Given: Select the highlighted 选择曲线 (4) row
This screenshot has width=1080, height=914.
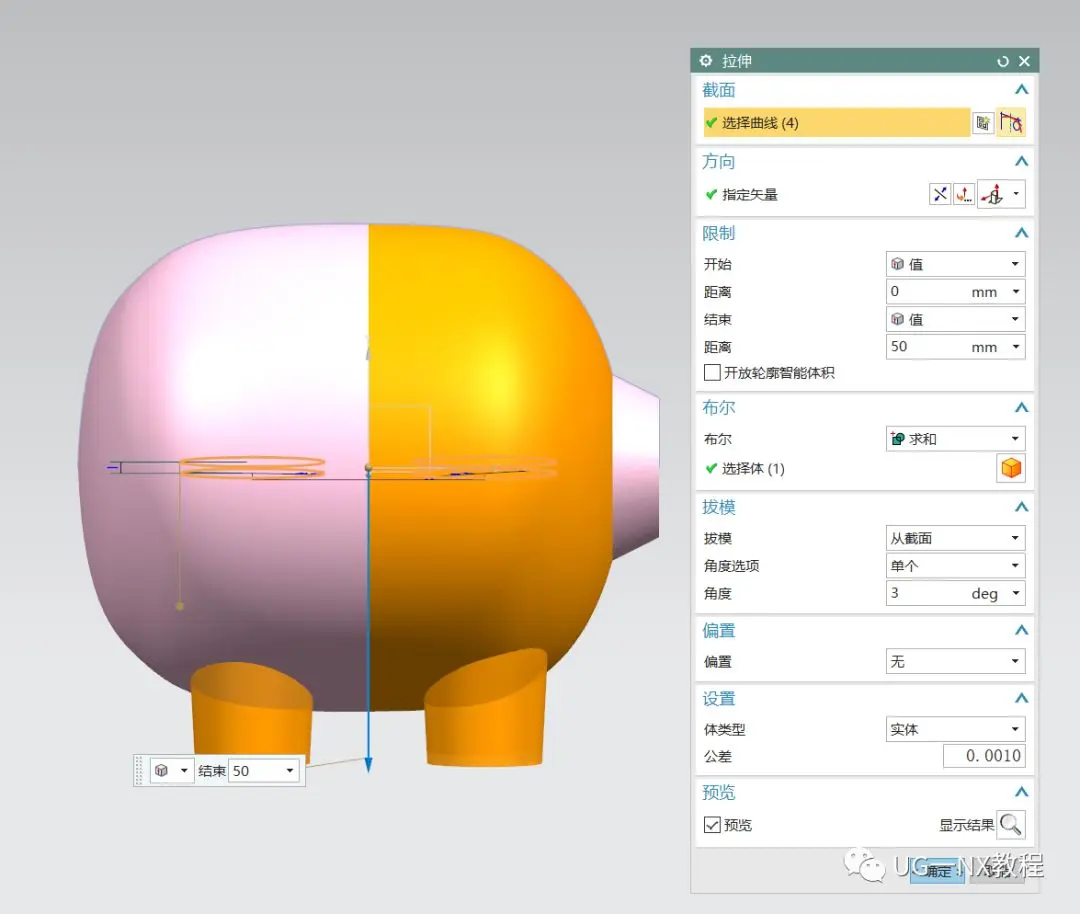Looking at the screenshot, I should pos(836,123).
